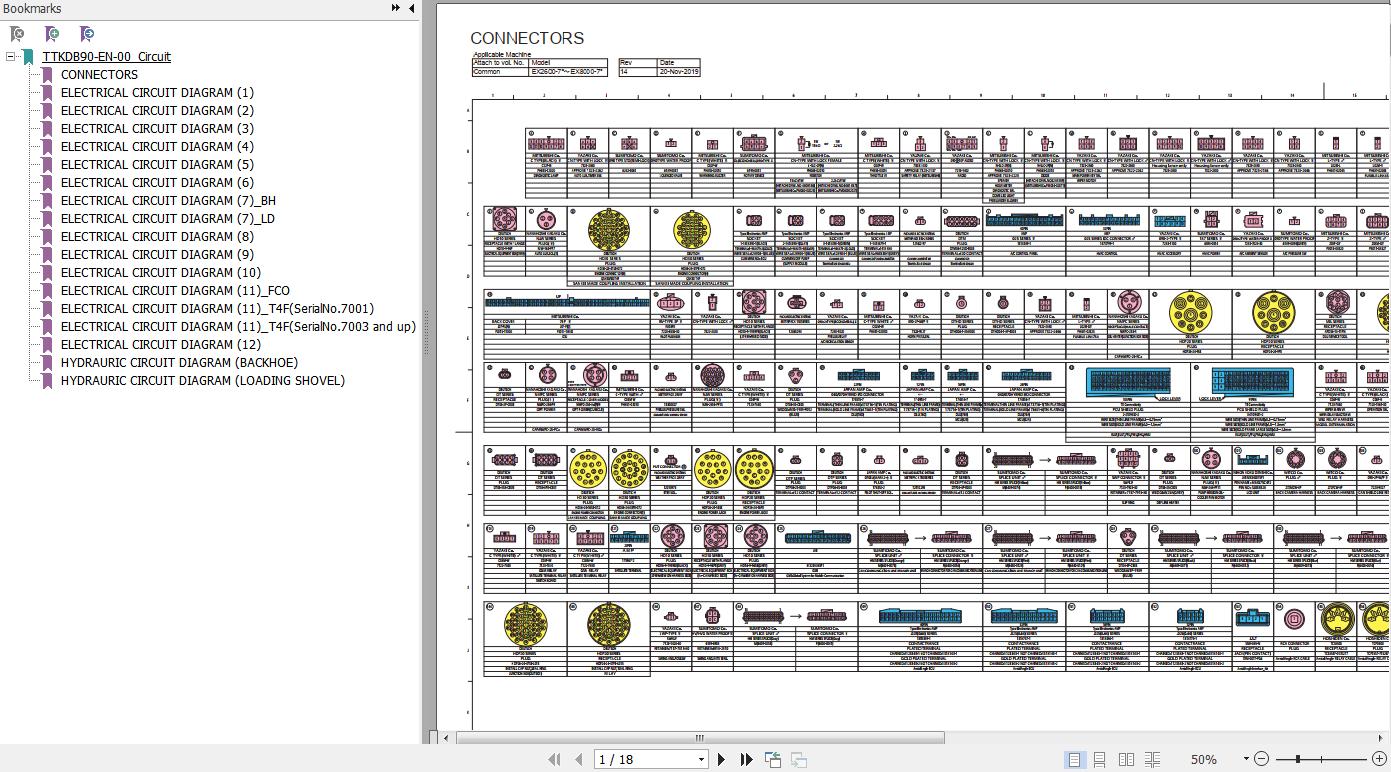
Task: Jump to the last page
Action: (x=746, y=760)
